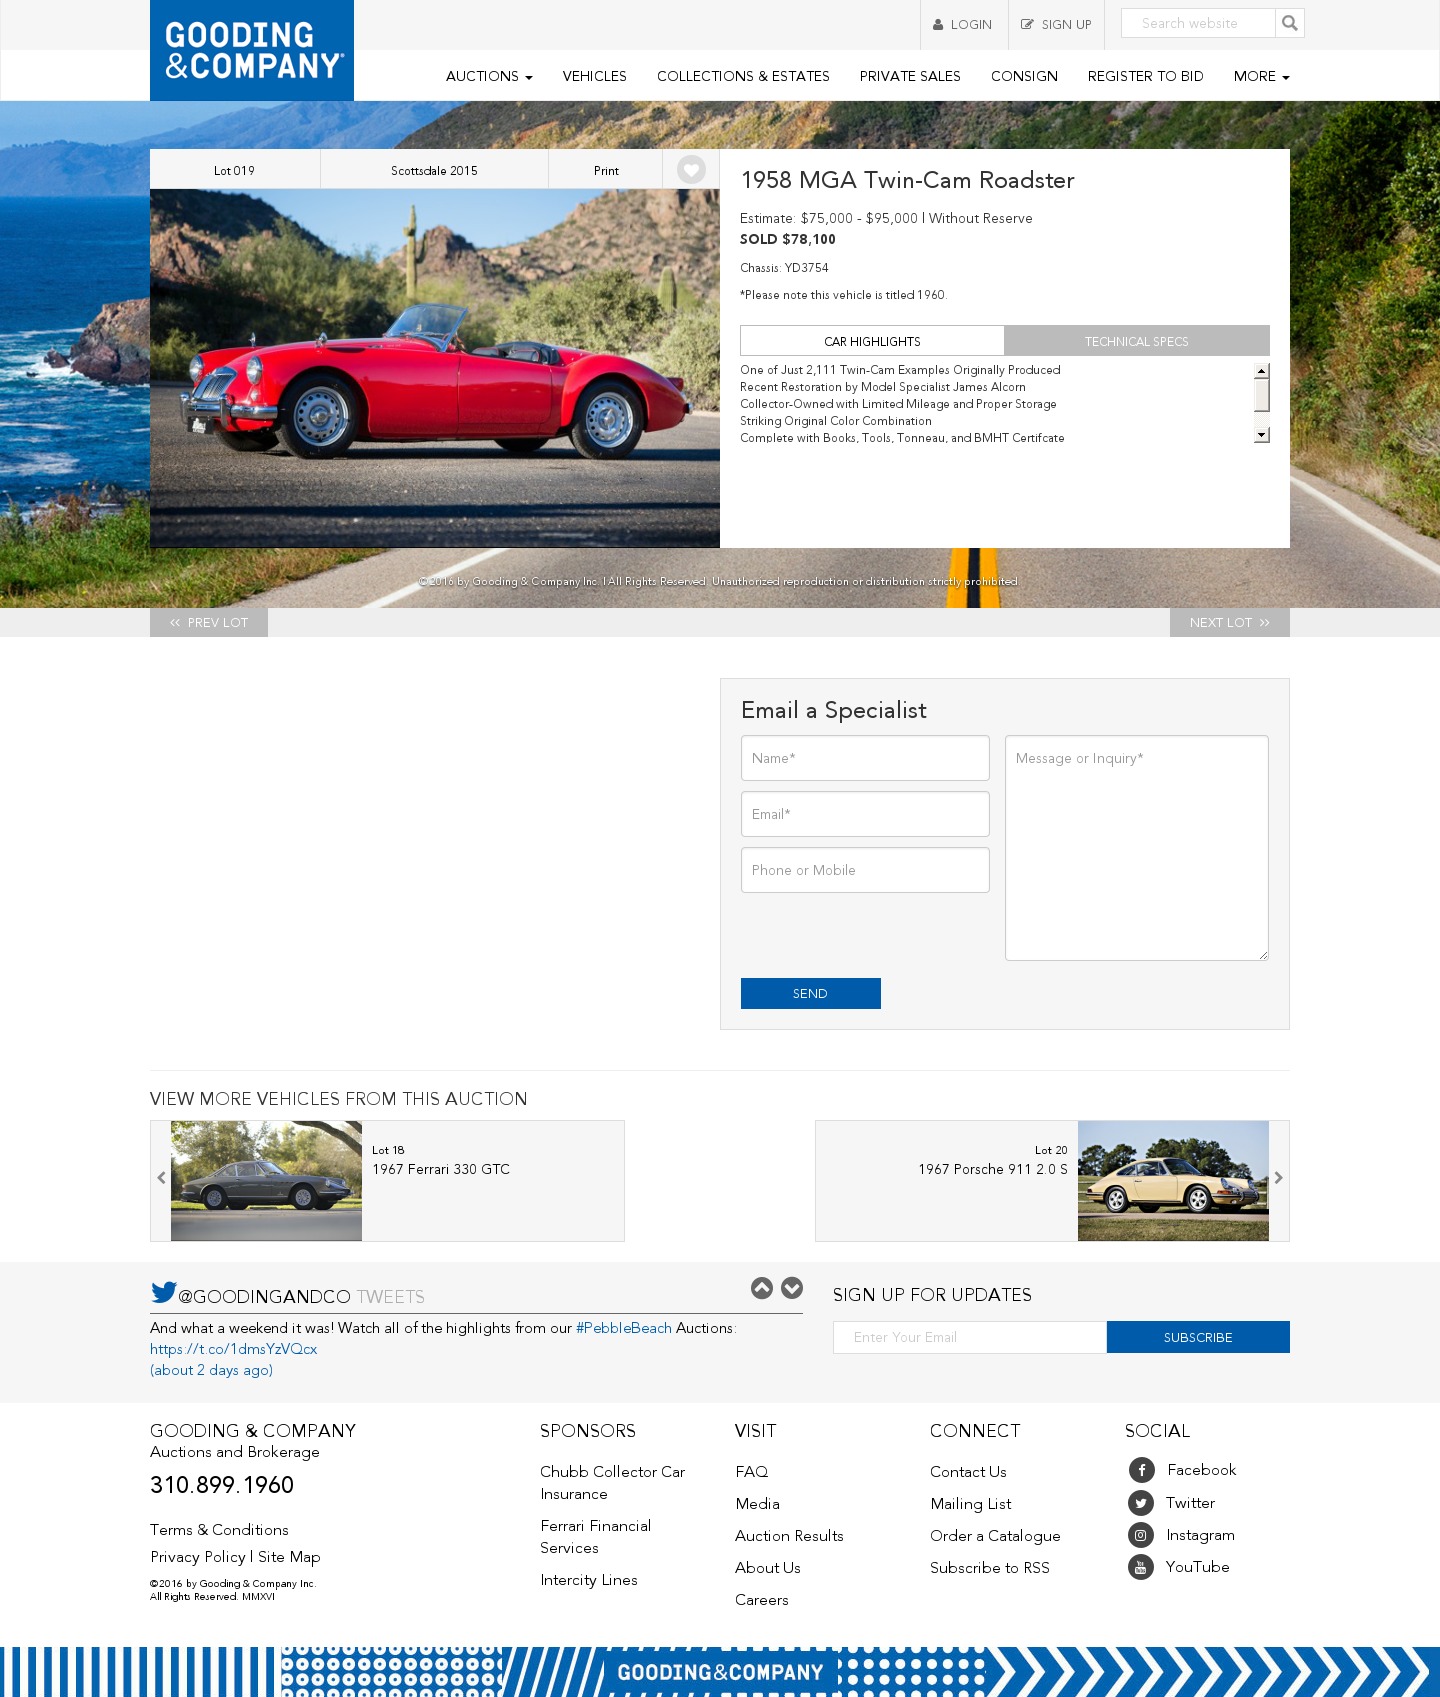Screen dimensions: 1440x1697
Task: Open the Careers link
Action: 762,1600
